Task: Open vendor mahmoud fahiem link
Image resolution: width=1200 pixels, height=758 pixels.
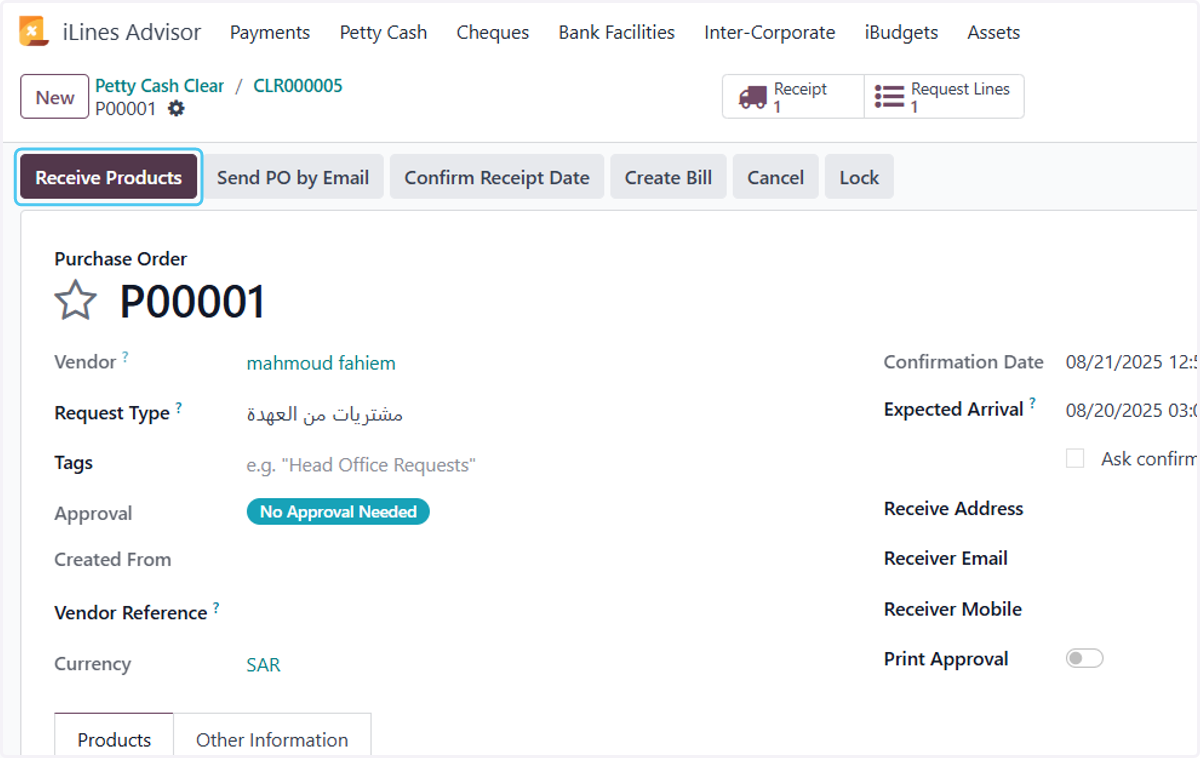Action: pos(321,363)
